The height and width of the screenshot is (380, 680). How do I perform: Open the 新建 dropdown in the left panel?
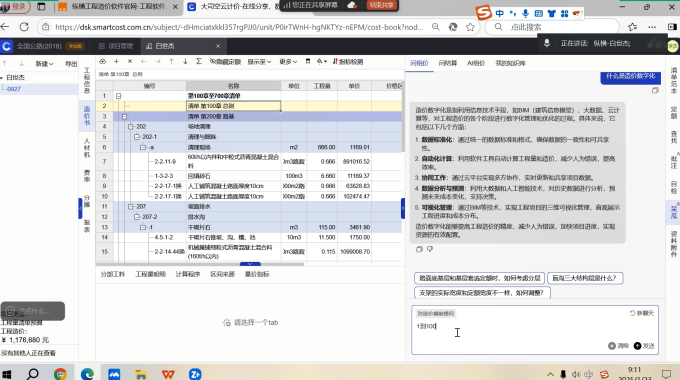coord(44,64)
